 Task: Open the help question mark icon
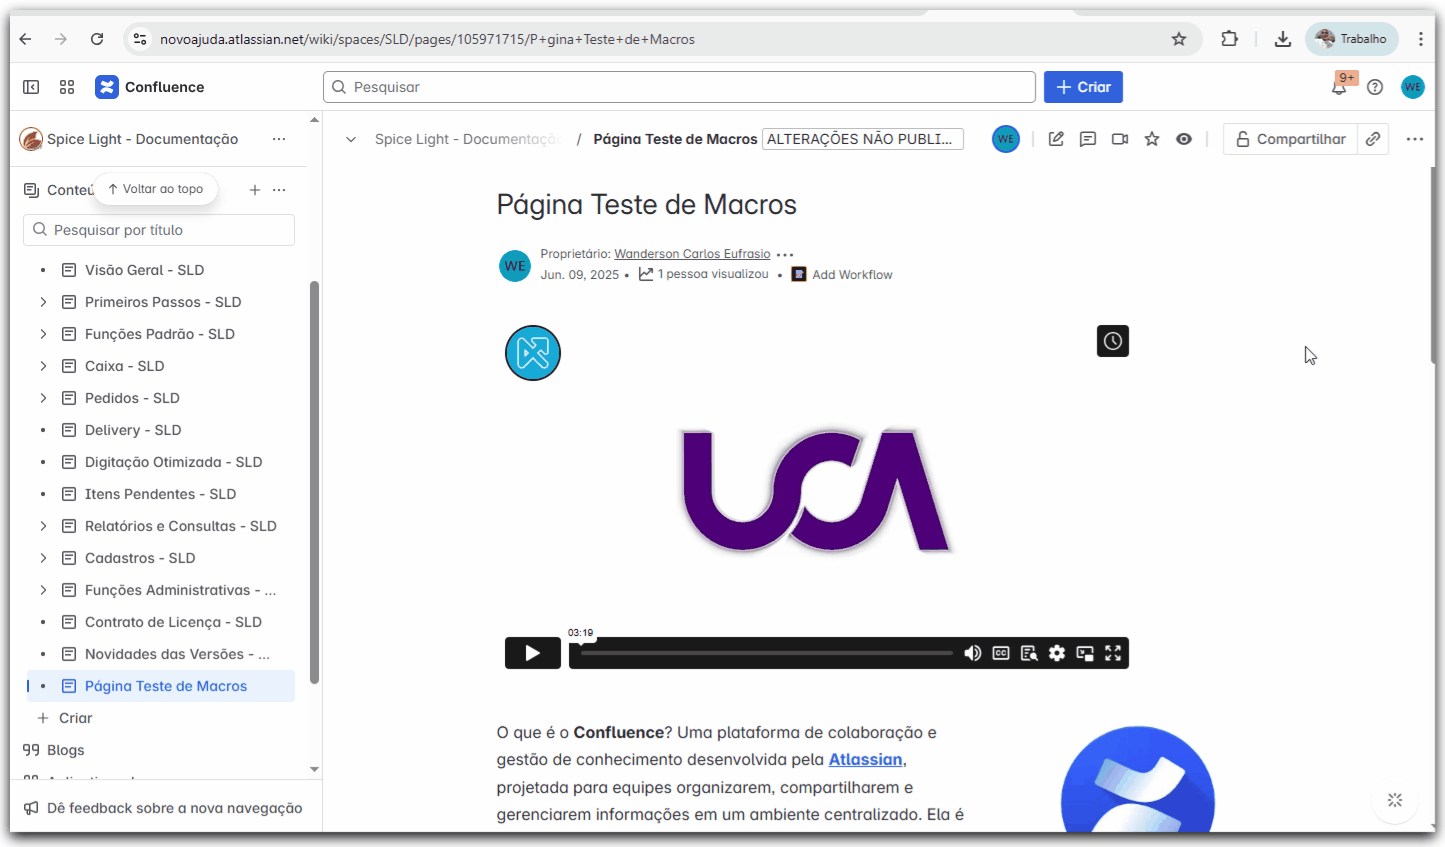pyautogui.click(x=1375, y=87)
